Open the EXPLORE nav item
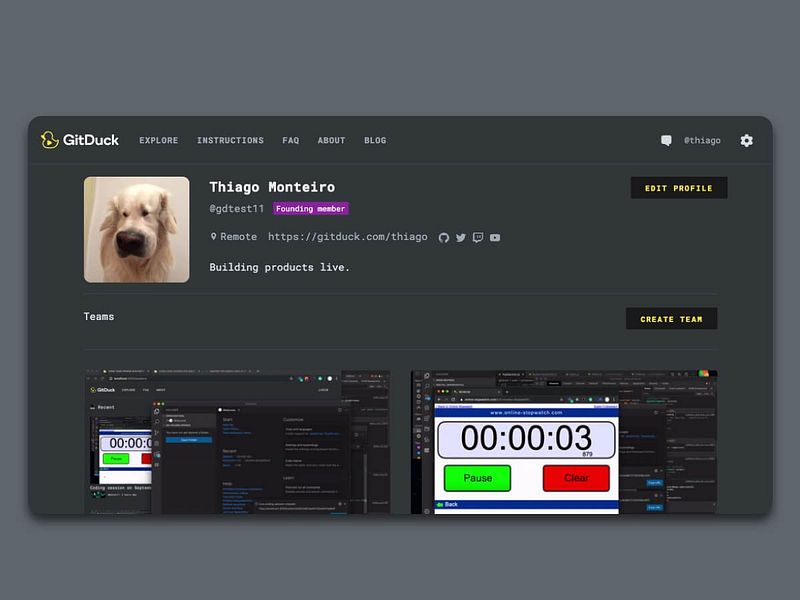The image size is (800, 600). click(159, 140)
